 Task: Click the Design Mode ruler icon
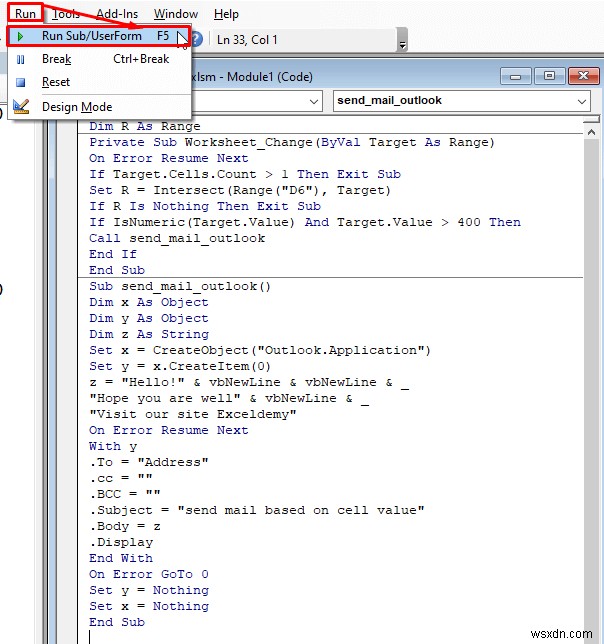(21, 106)
